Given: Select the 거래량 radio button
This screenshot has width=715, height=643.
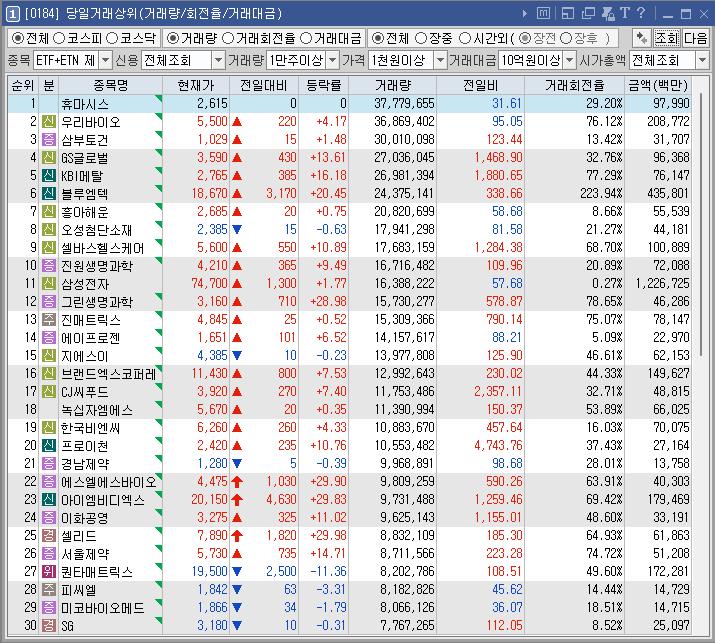Looking at the screenshot, I should [172, 38].
